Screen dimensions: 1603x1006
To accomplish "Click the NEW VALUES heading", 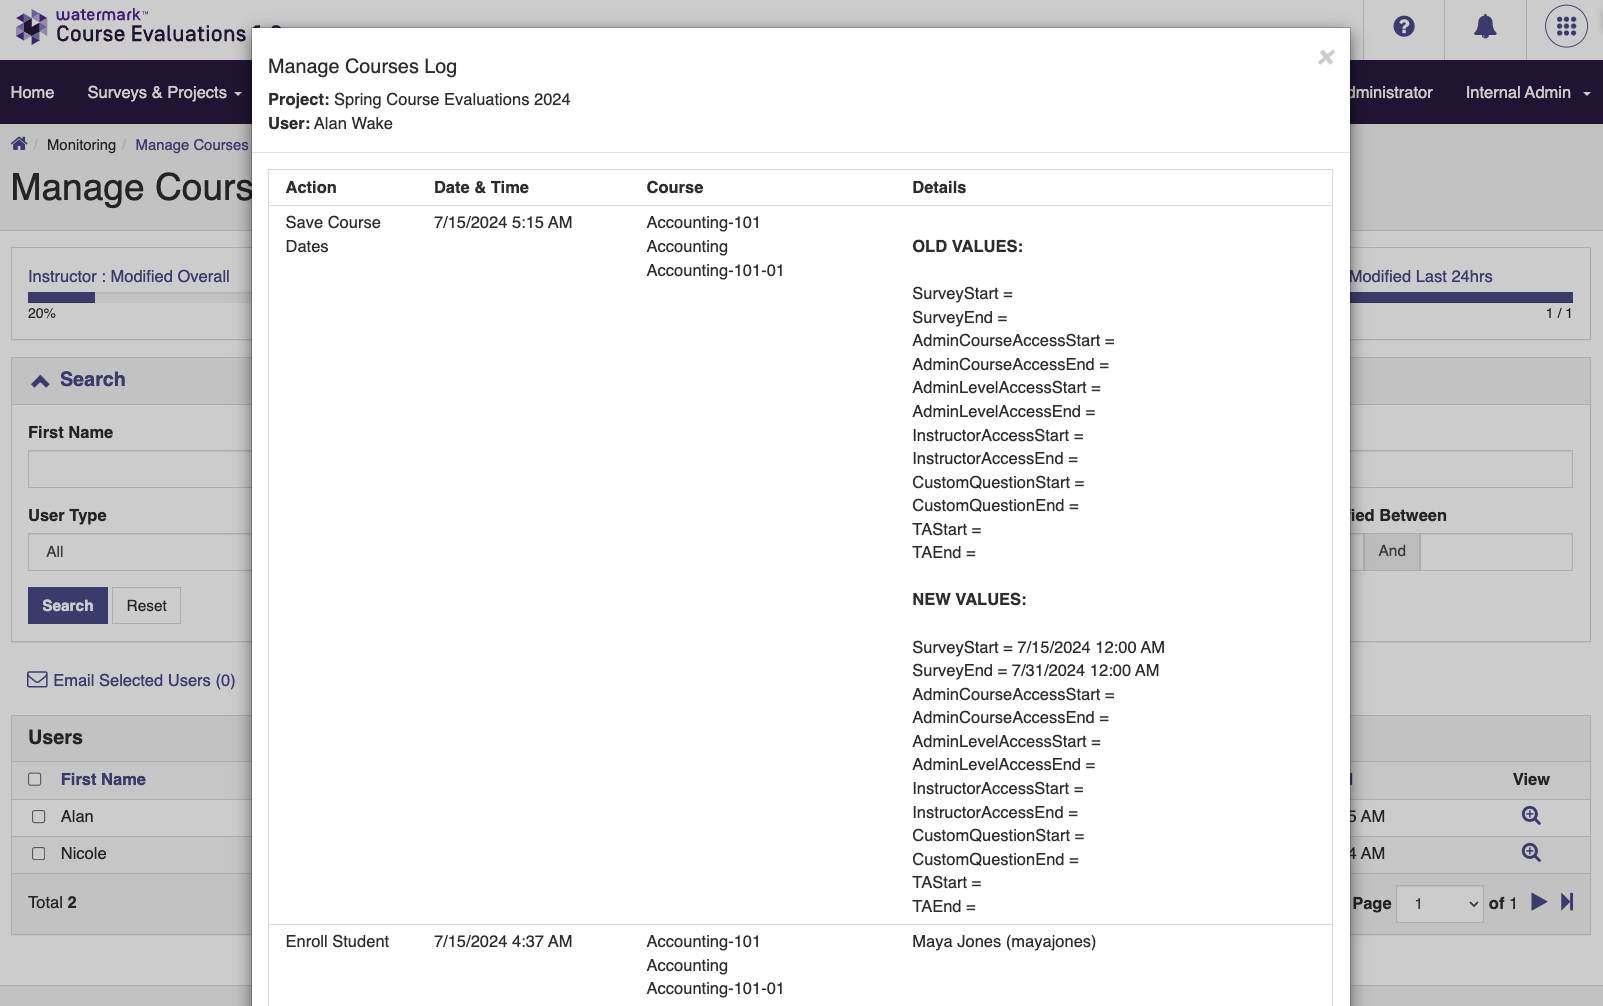I will tap(969, 599).
